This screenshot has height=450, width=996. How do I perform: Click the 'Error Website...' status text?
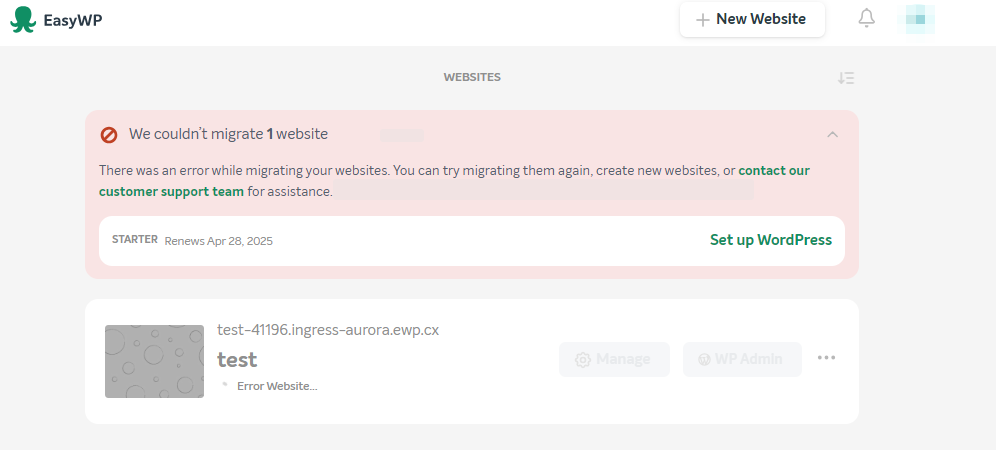tap(277, 386)
